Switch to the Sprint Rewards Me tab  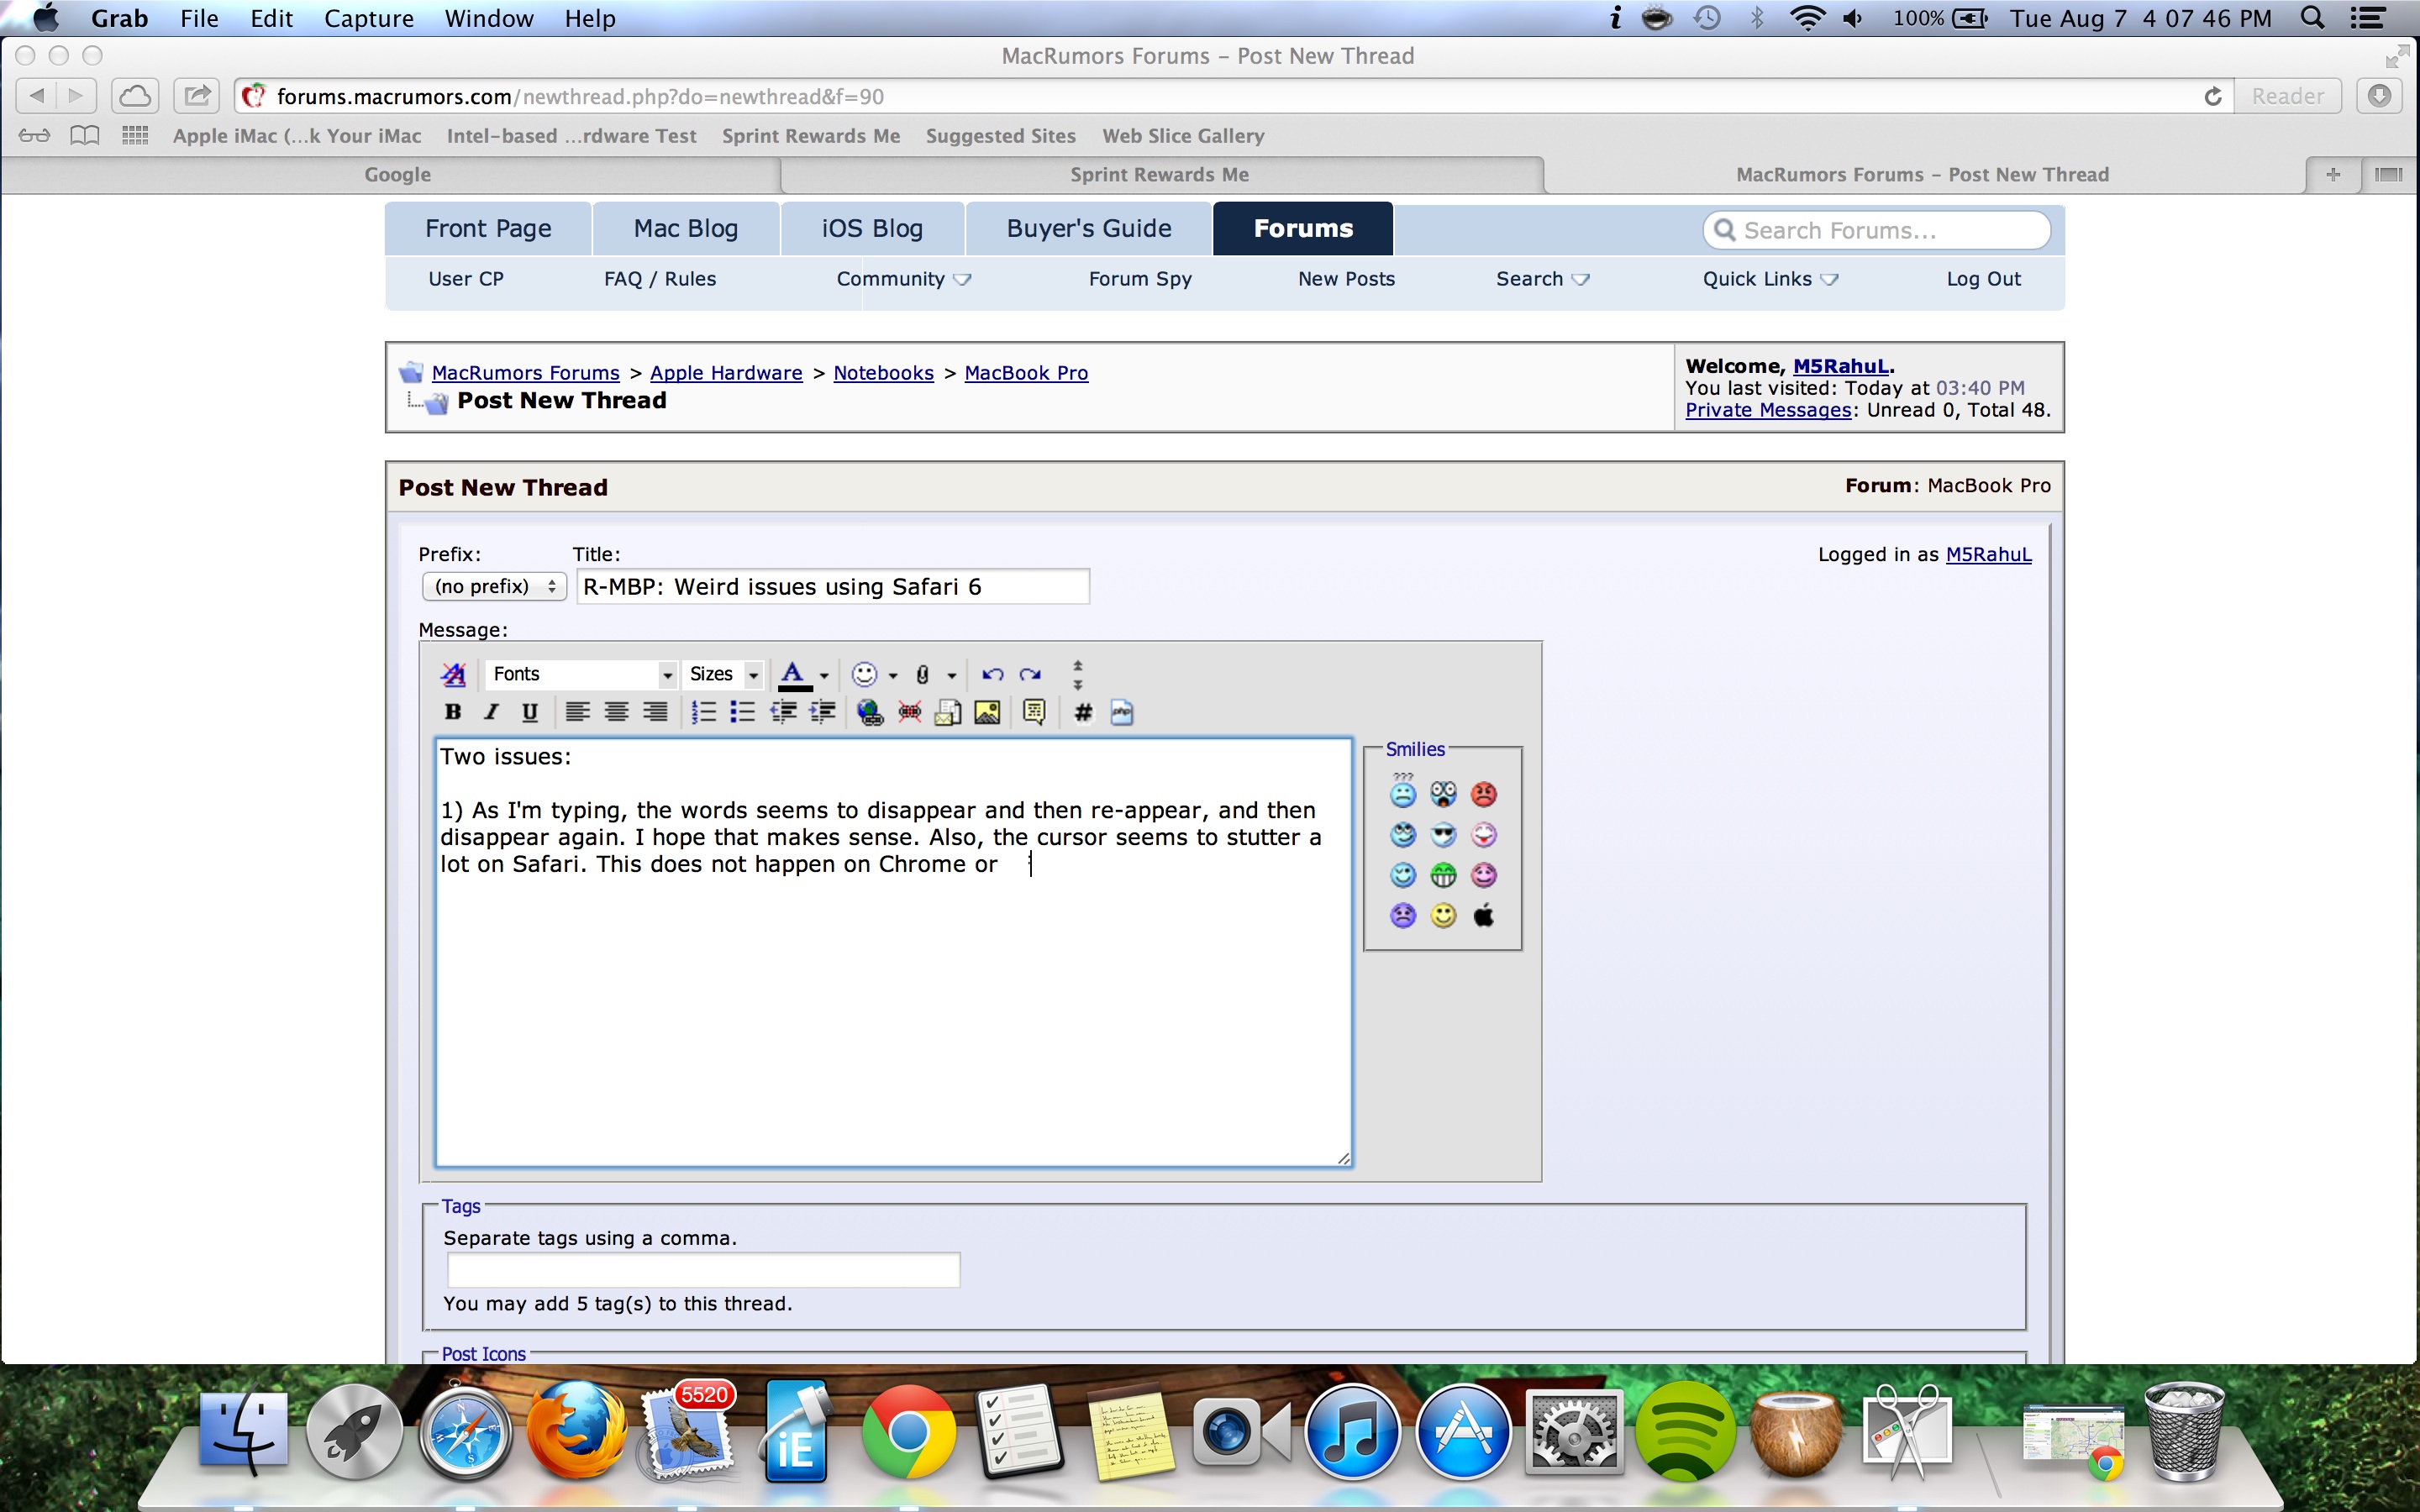click(x=1160, y=174)
